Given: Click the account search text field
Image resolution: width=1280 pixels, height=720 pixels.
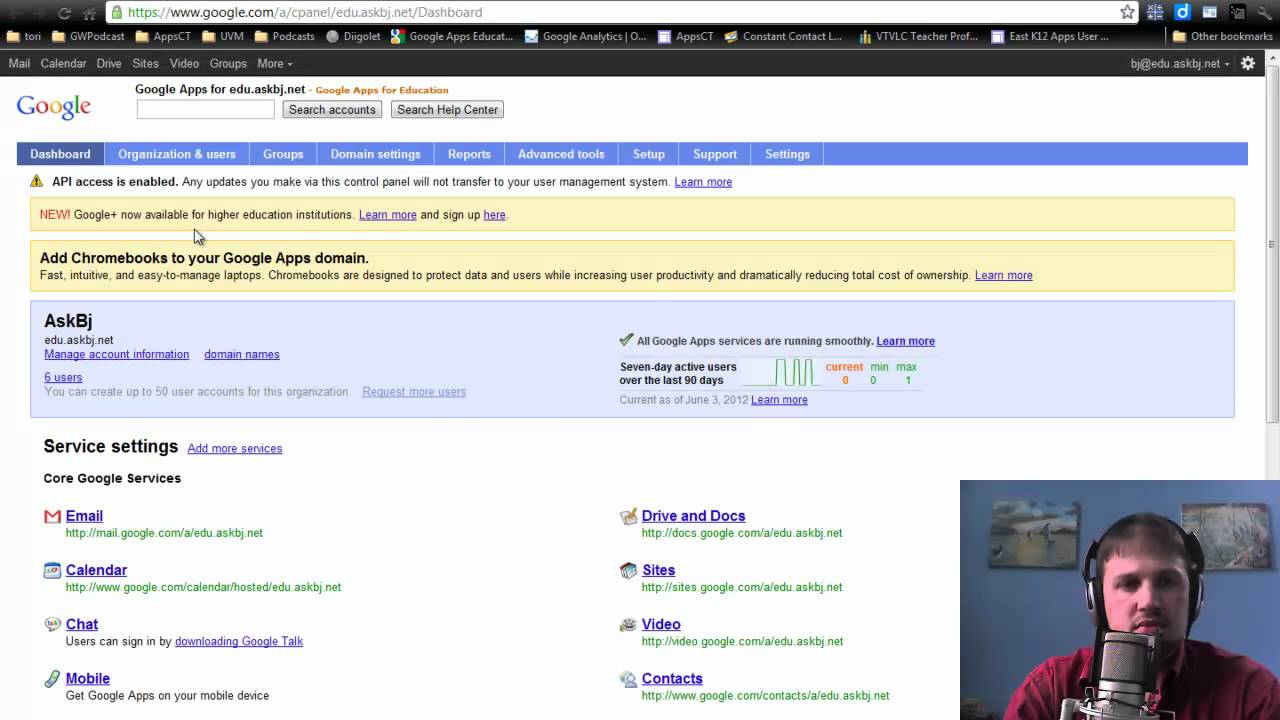Looking at the screenshot, I should tap(206, 110).
